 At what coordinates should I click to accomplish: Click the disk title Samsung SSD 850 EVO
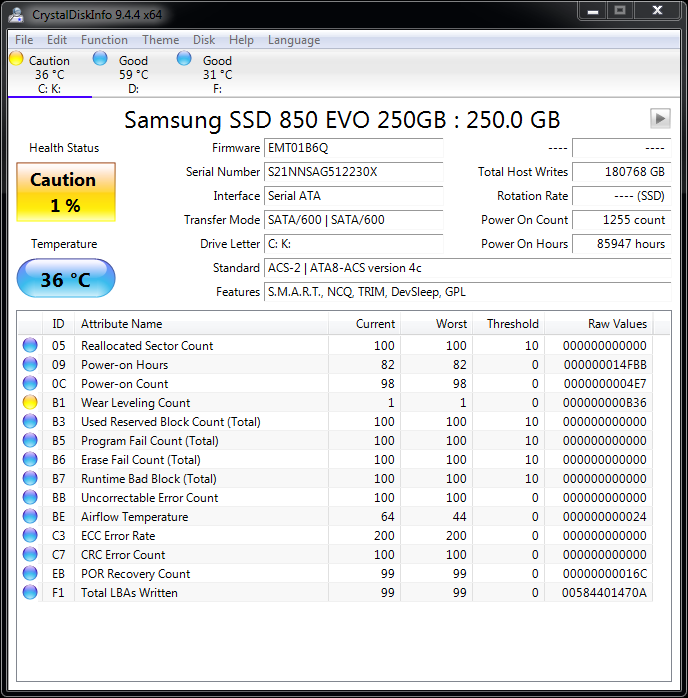click(x=342, y=119)
